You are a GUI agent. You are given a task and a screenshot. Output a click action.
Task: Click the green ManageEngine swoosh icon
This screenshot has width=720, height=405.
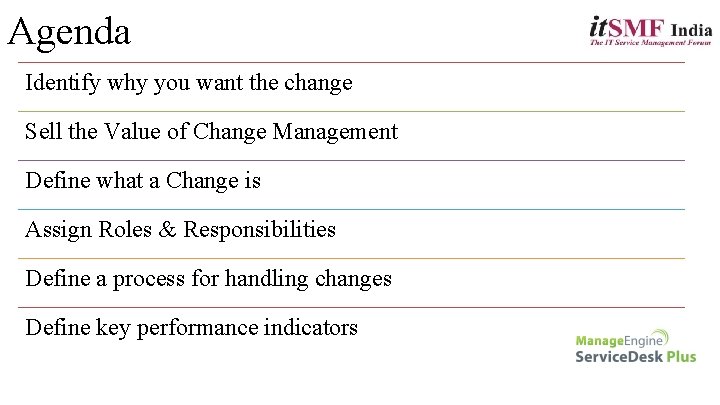(661, 337)
